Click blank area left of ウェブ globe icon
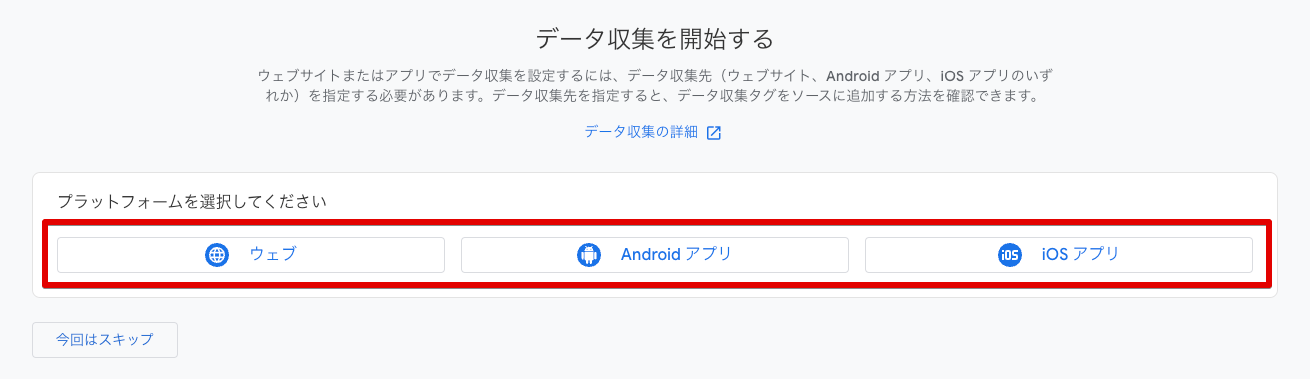The image size is (1310, 379). (130, 255)
